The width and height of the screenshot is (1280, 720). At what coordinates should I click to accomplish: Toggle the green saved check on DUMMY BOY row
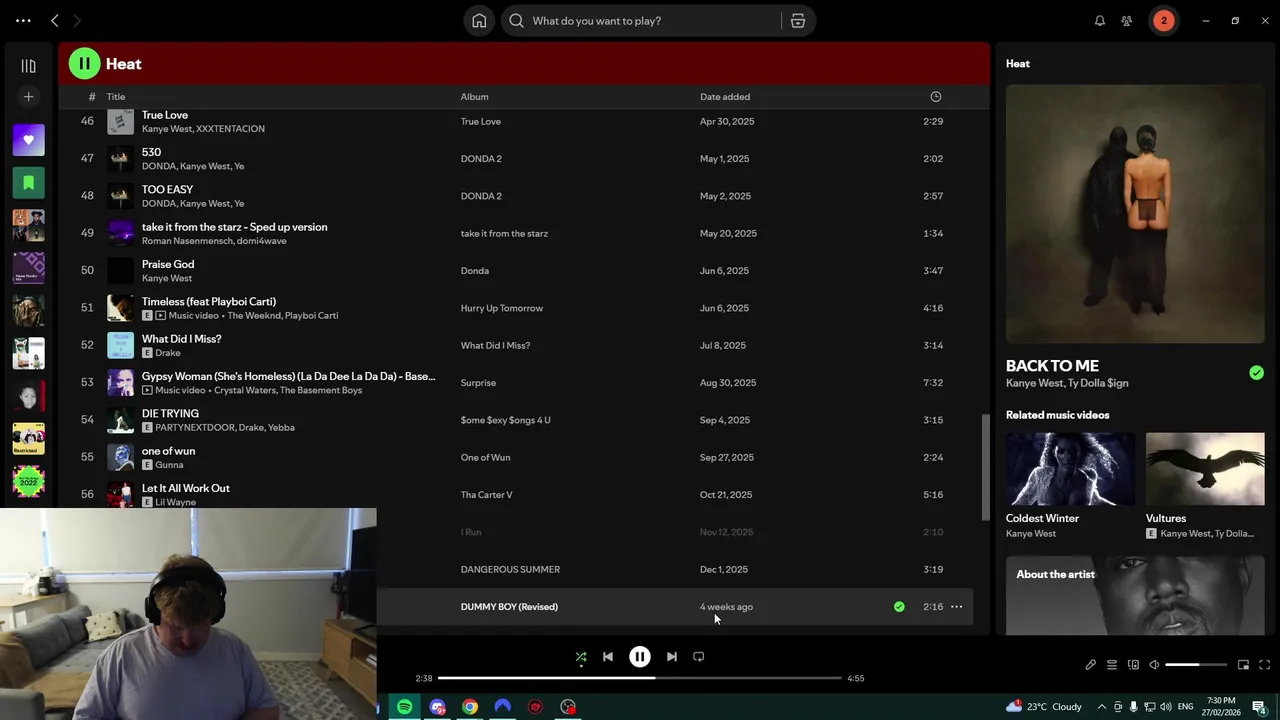tap(899, 607)
